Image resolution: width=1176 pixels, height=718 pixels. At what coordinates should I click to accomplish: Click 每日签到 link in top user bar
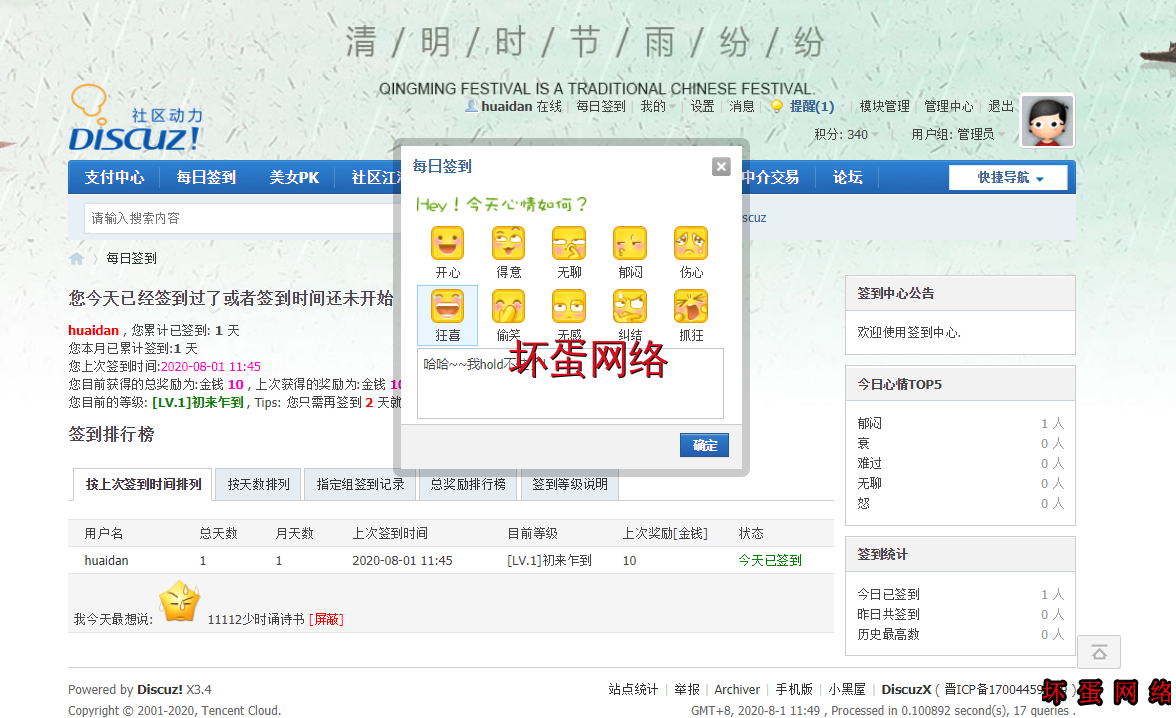pyautogui.click(x=601, y=107)
